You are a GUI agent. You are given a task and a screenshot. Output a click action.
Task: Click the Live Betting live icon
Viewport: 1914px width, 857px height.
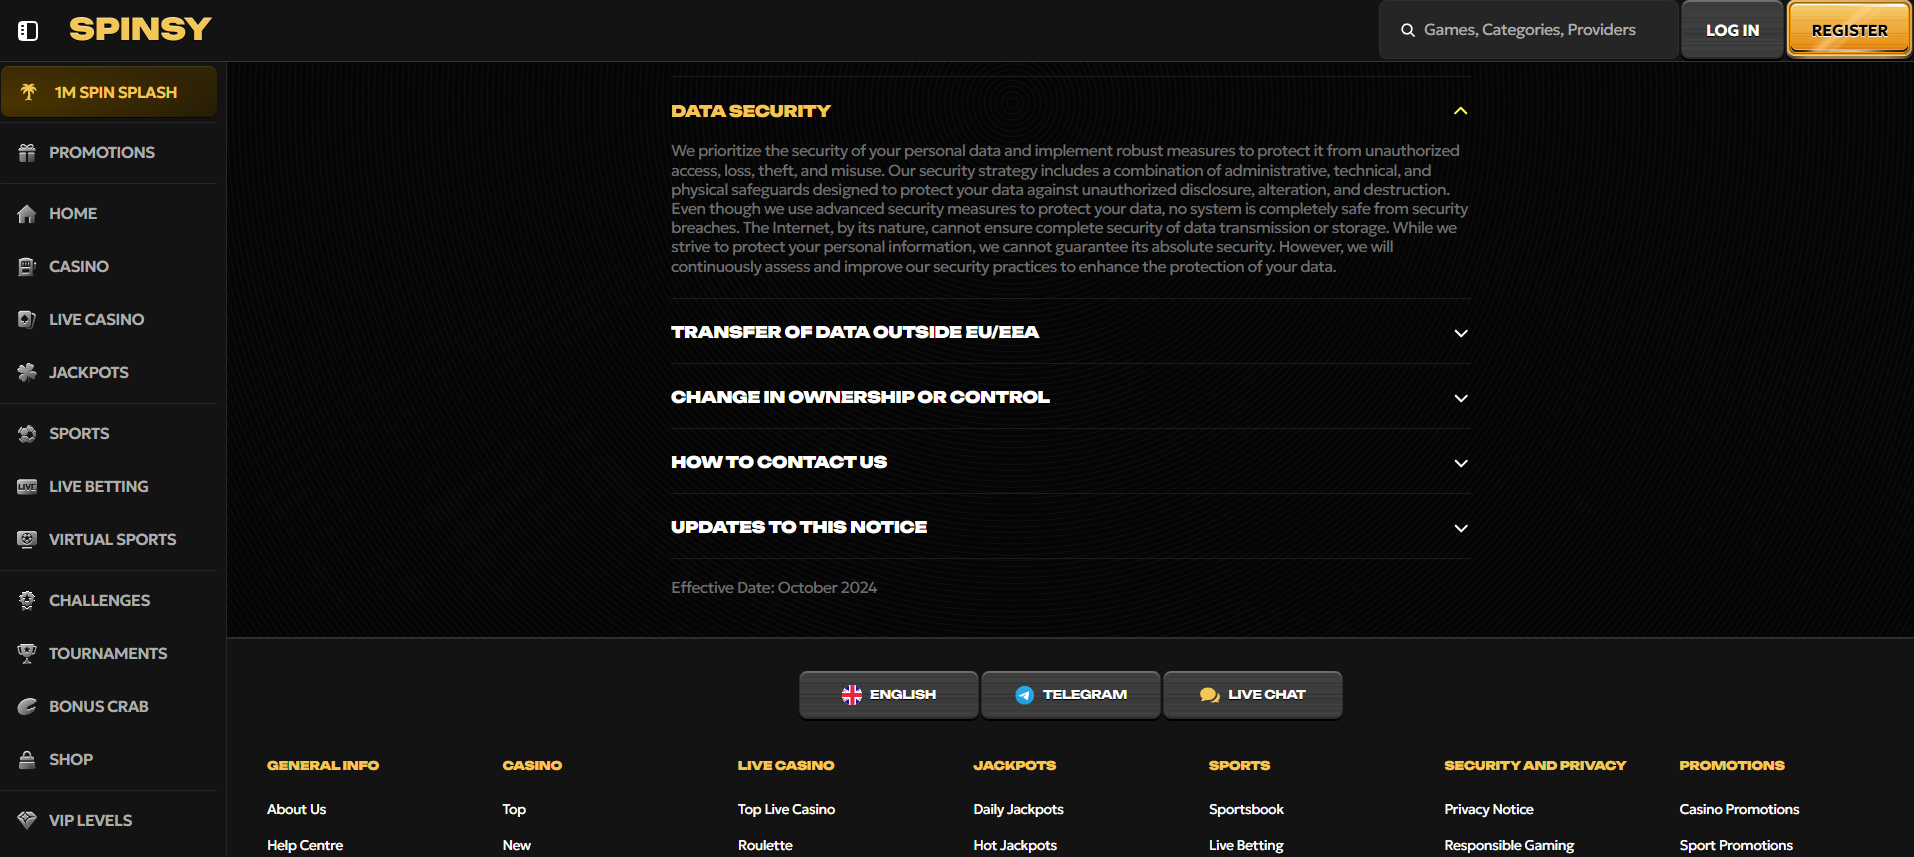[27, 487]
